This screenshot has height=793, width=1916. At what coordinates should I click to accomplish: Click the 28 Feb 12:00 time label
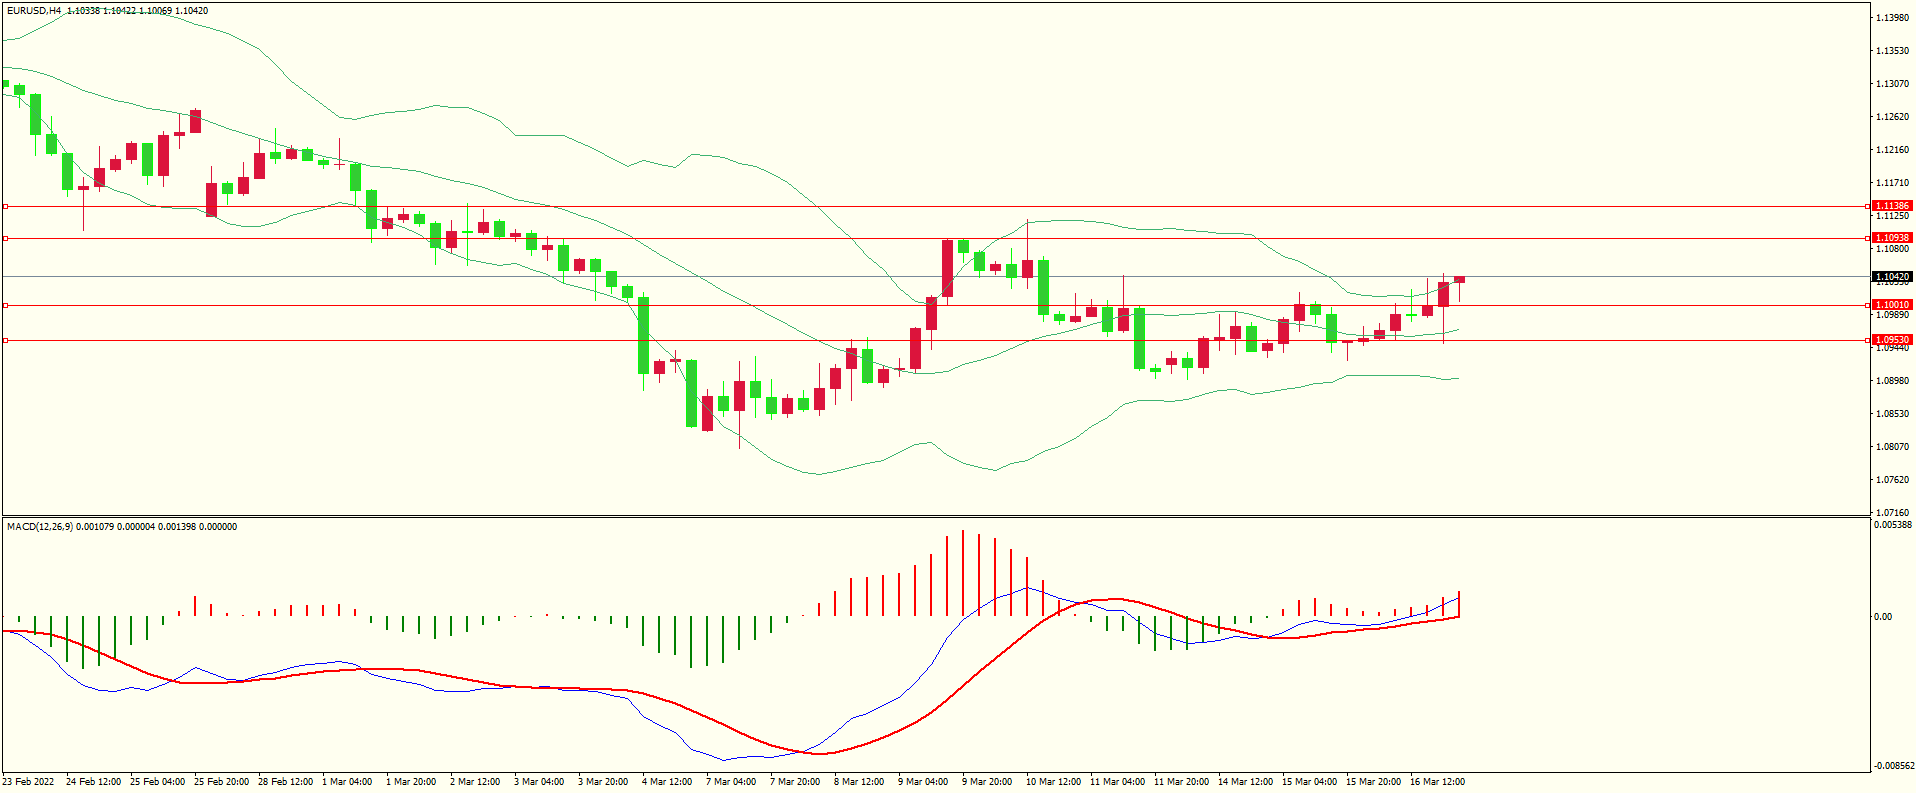point(285,782)
